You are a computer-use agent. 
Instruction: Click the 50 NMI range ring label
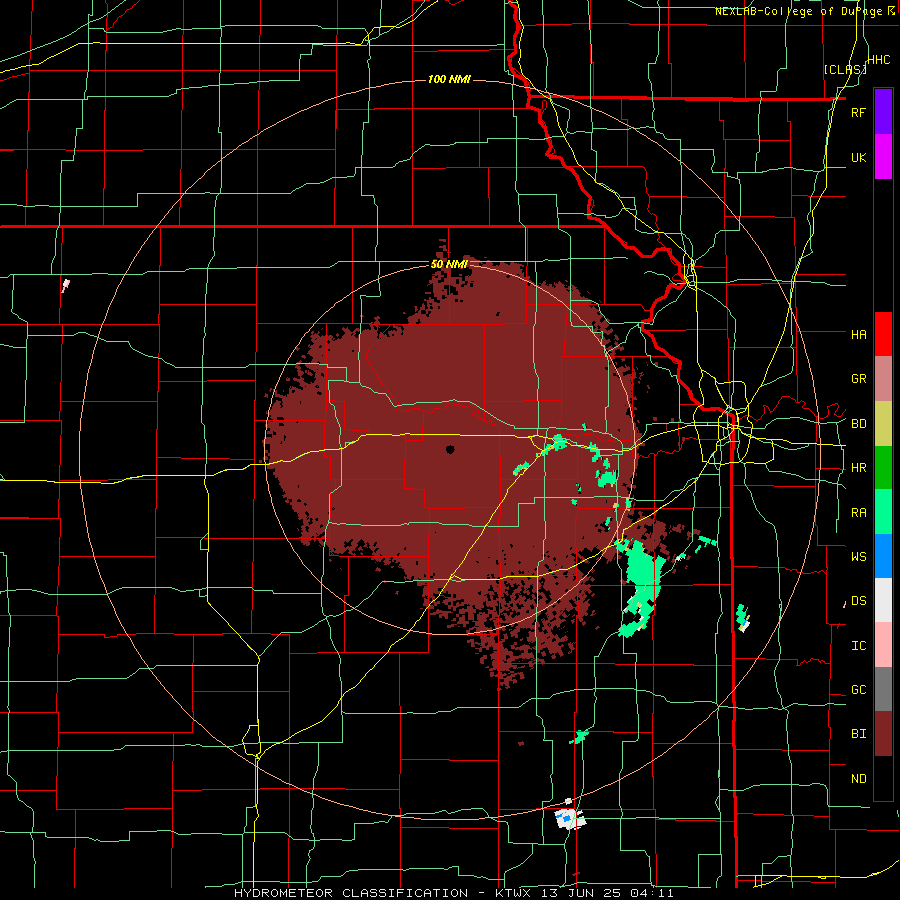click(449, 264)
